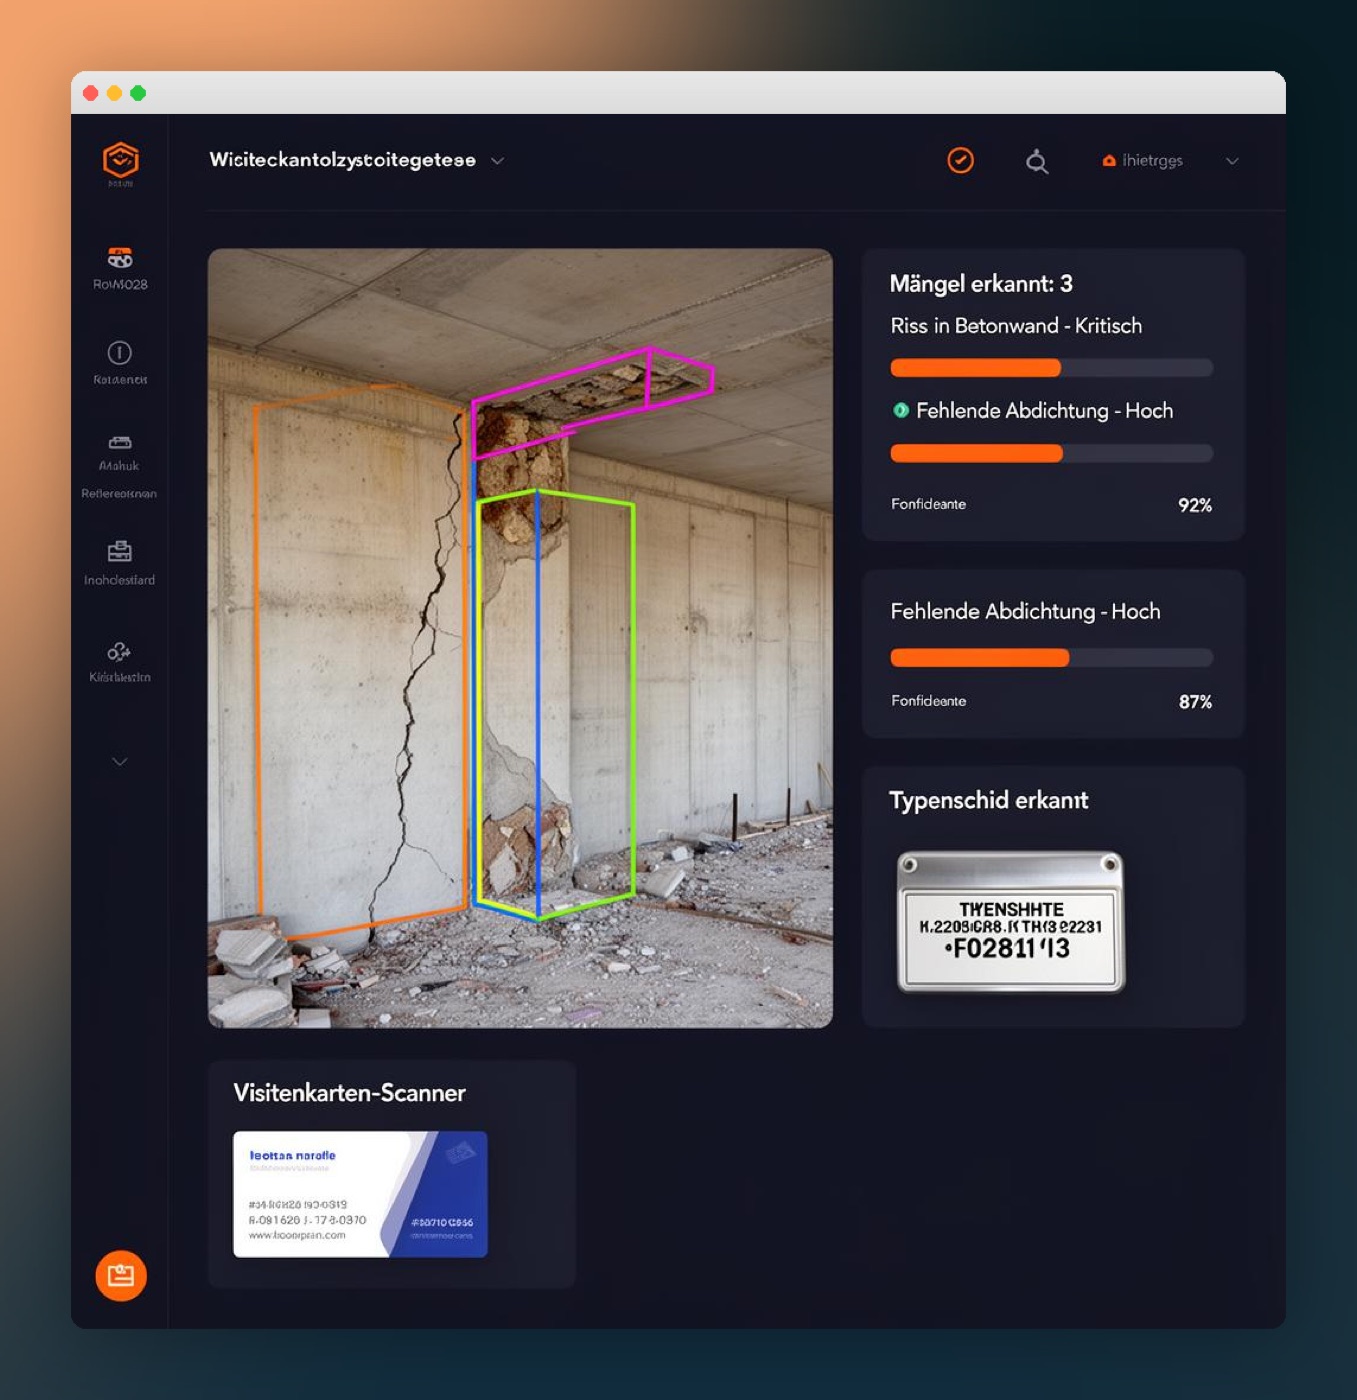1357x1400 pixels.
Task: Click the 87% confidence value
Action: click(1195, 702)
